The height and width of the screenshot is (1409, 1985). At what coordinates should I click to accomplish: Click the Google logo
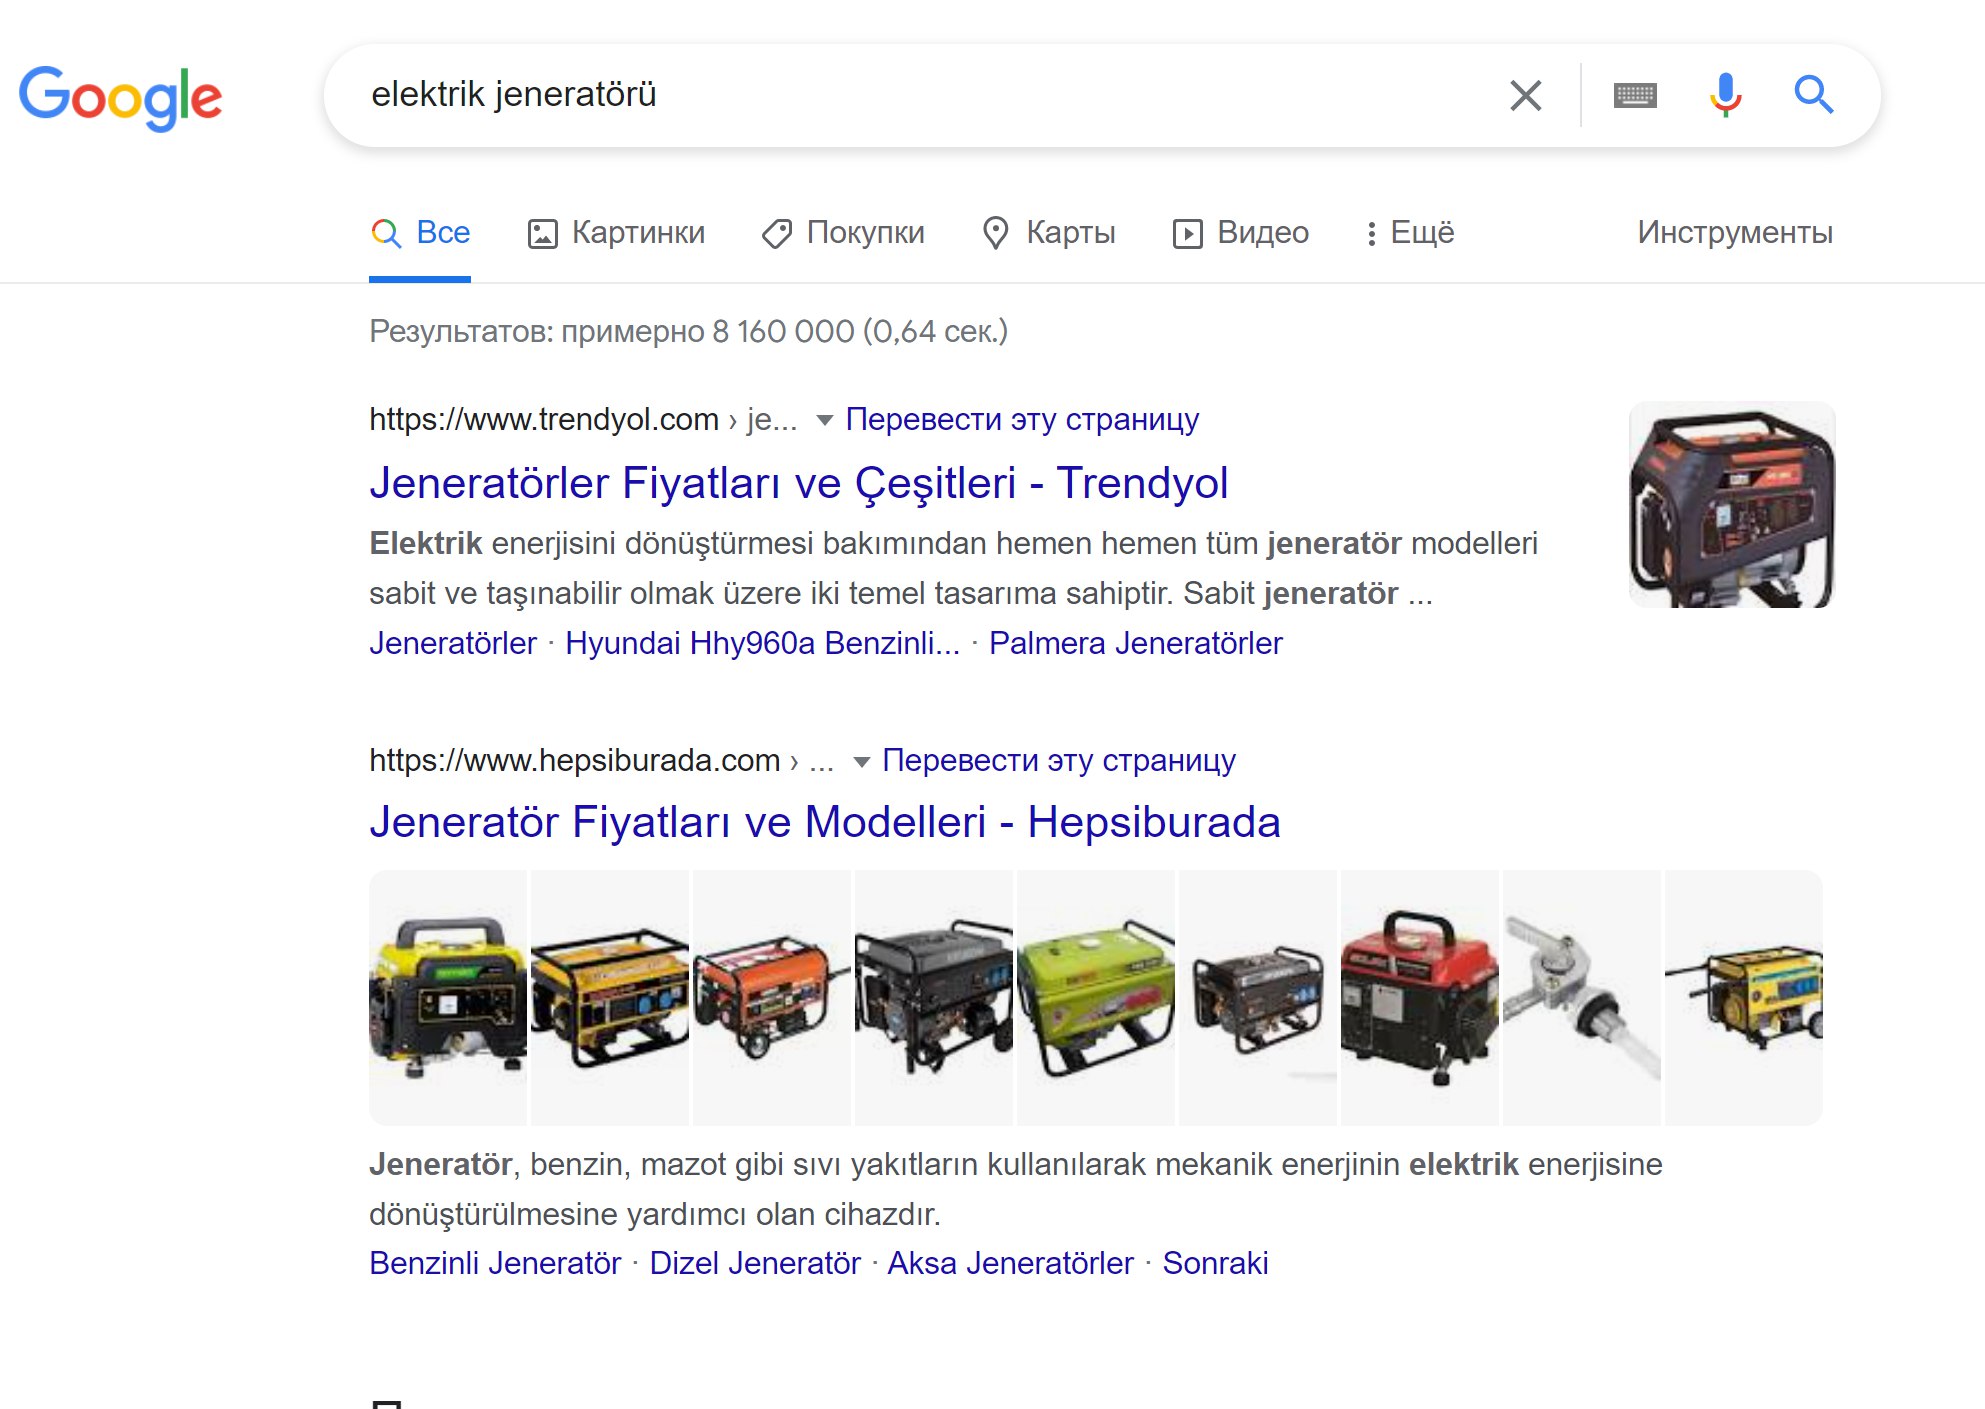[120, 98]
